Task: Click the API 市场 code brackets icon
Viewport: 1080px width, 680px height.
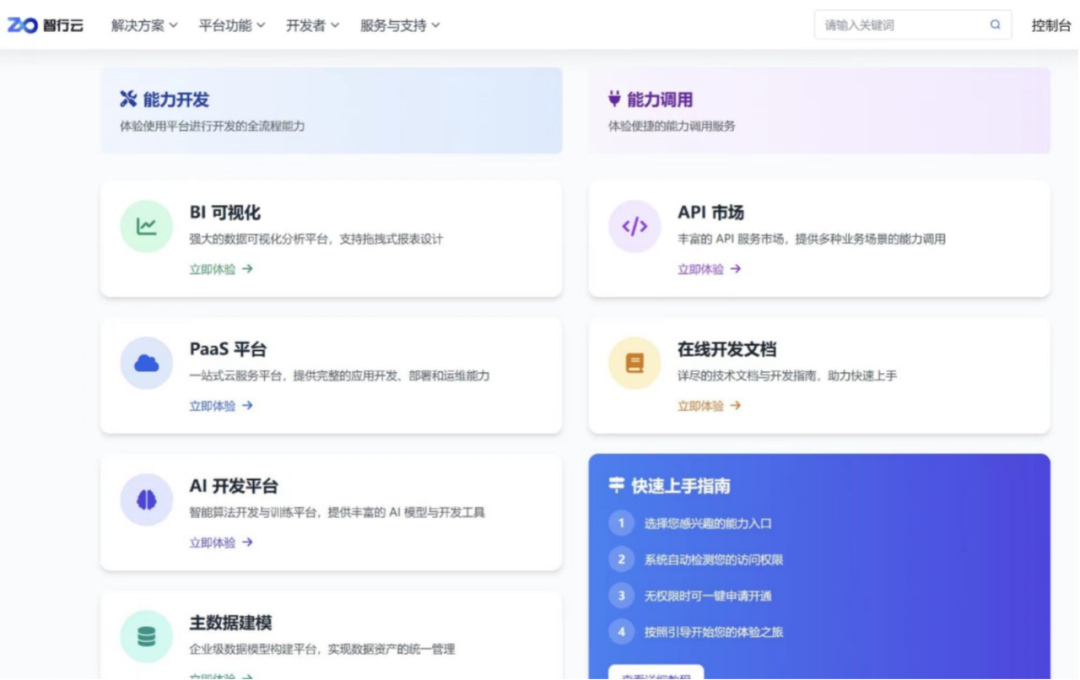Action: coord(634,226)
